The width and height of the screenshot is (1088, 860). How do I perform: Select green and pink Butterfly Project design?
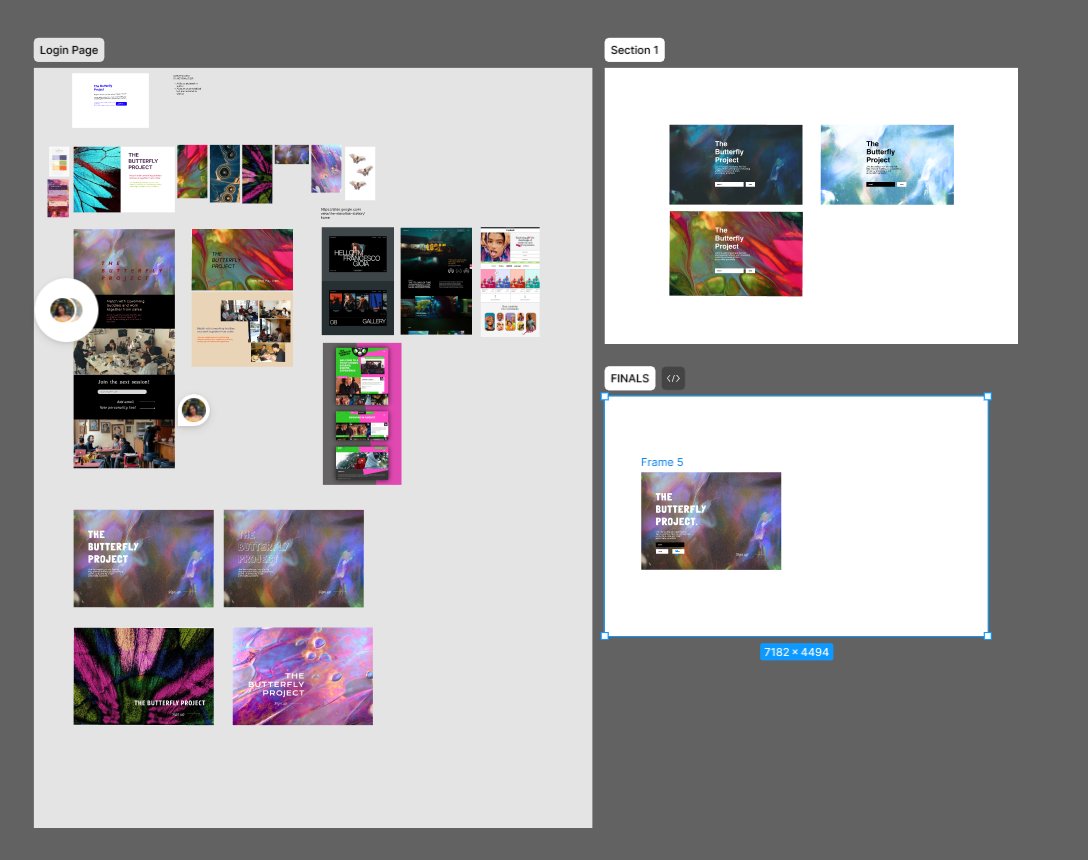(736, 254)
